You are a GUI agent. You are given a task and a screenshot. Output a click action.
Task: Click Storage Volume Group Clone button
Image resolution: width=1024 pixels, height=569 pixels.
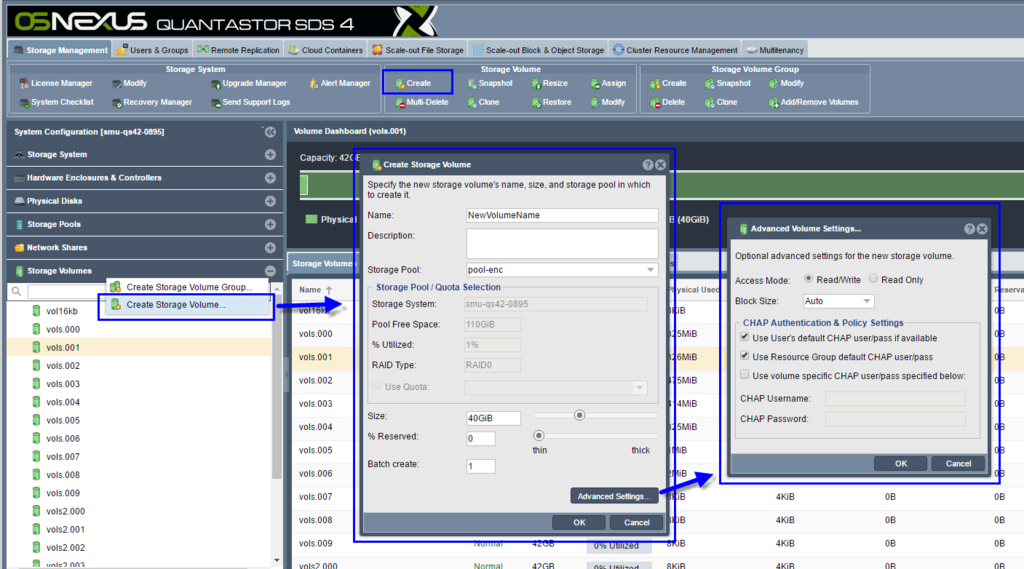pyautogui.click(x=721, y=103)
